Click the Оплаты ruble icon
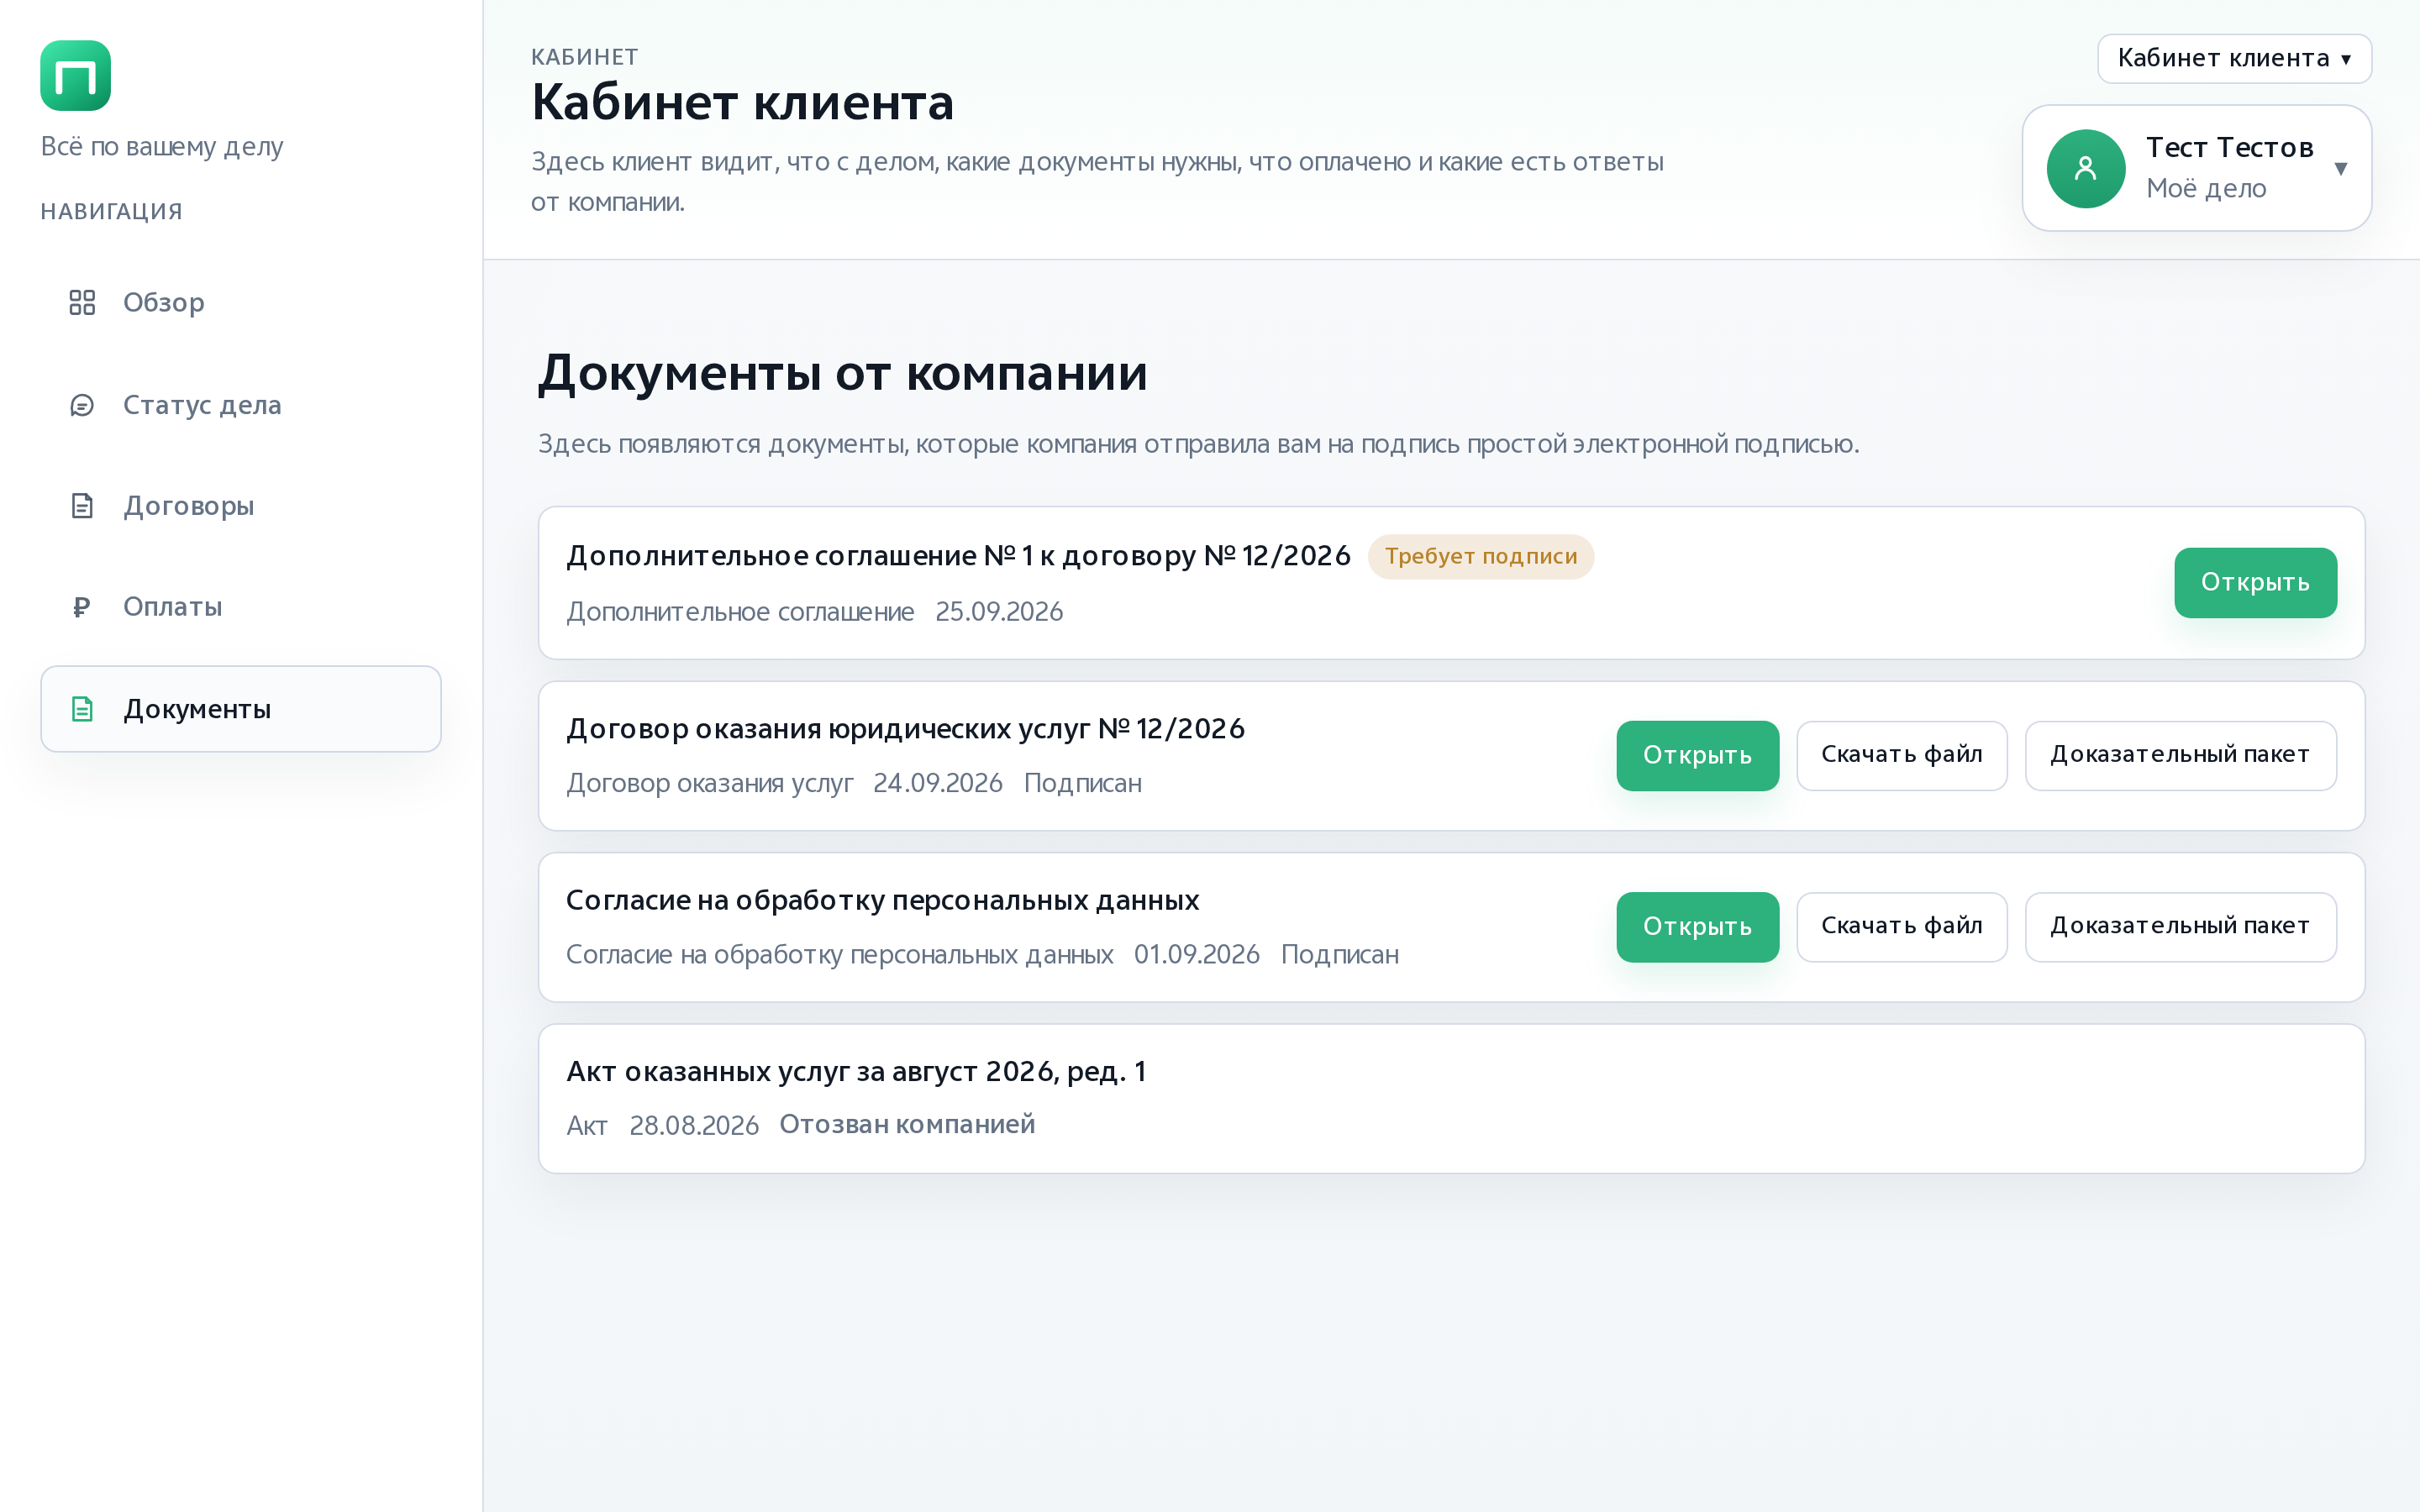The width and height of the screenshot is (2420, 1512). tap(82, 607)
